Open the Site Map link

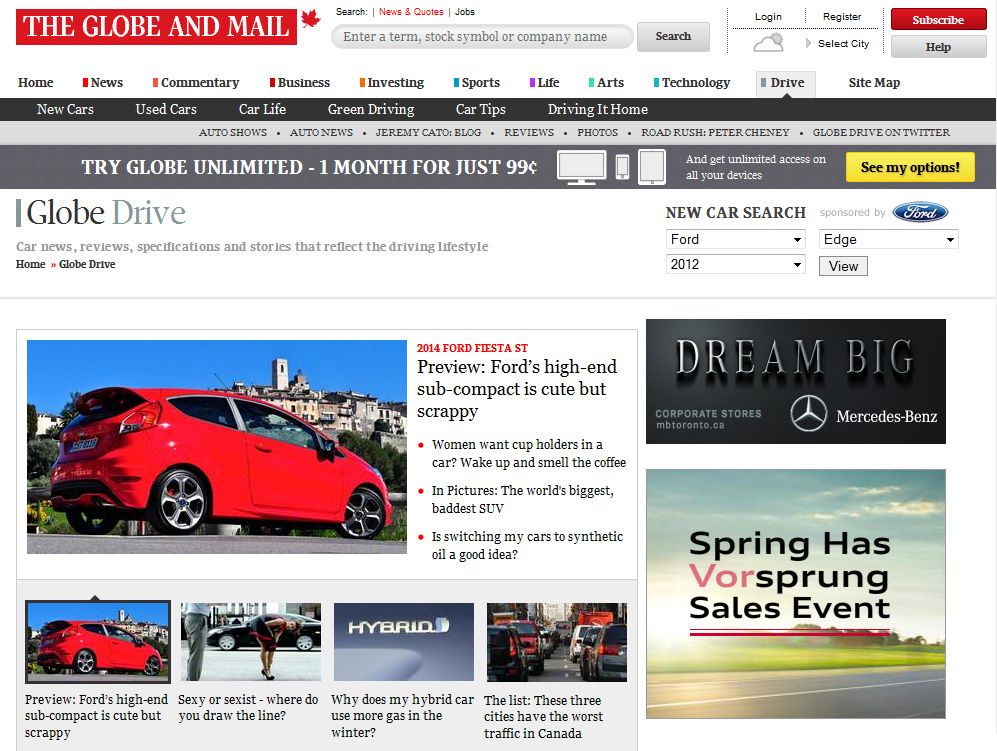click(x=874, y=83)
